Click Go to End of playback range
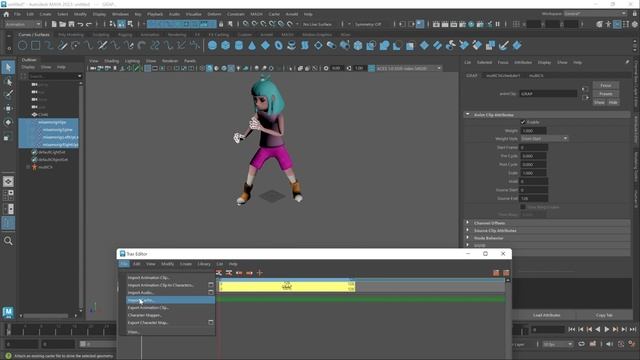Screen dimensions: 640x360 point(633,329)
